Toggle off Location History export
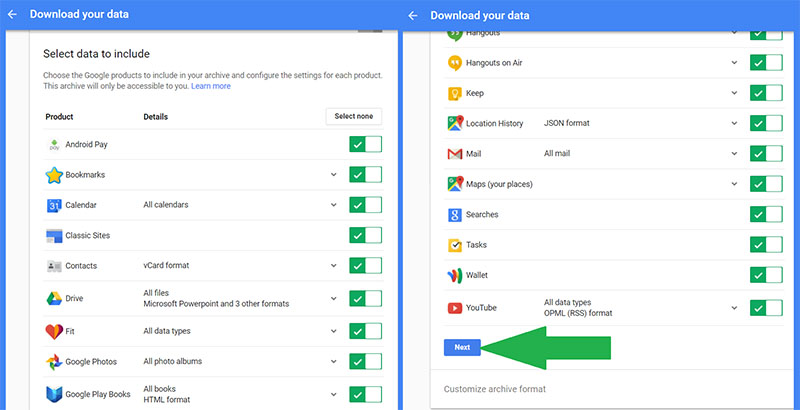Viewport: 800px width, 410px height. click(x=766, y=123)
